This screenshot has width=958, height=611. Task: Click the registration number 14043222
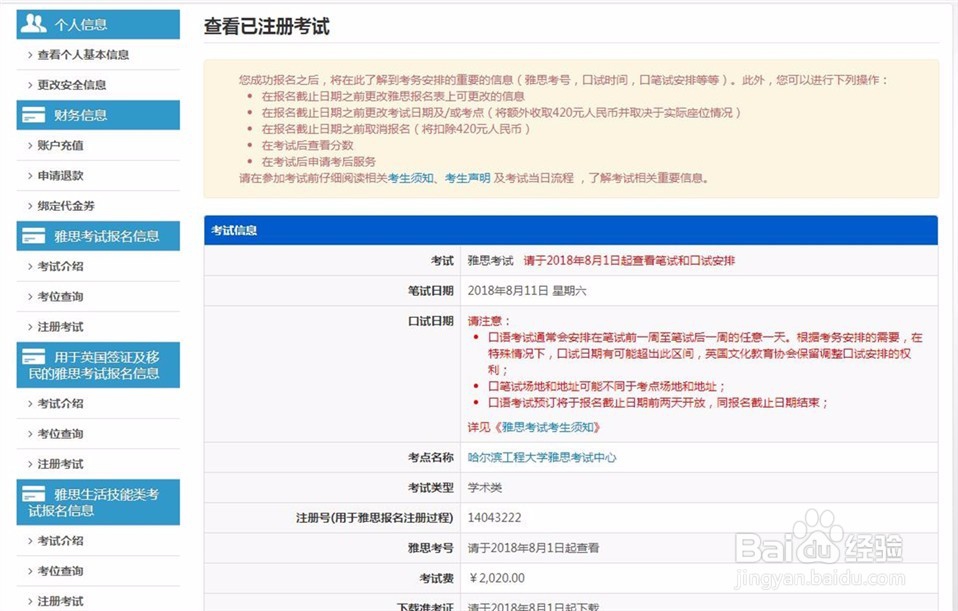(494, 518)
